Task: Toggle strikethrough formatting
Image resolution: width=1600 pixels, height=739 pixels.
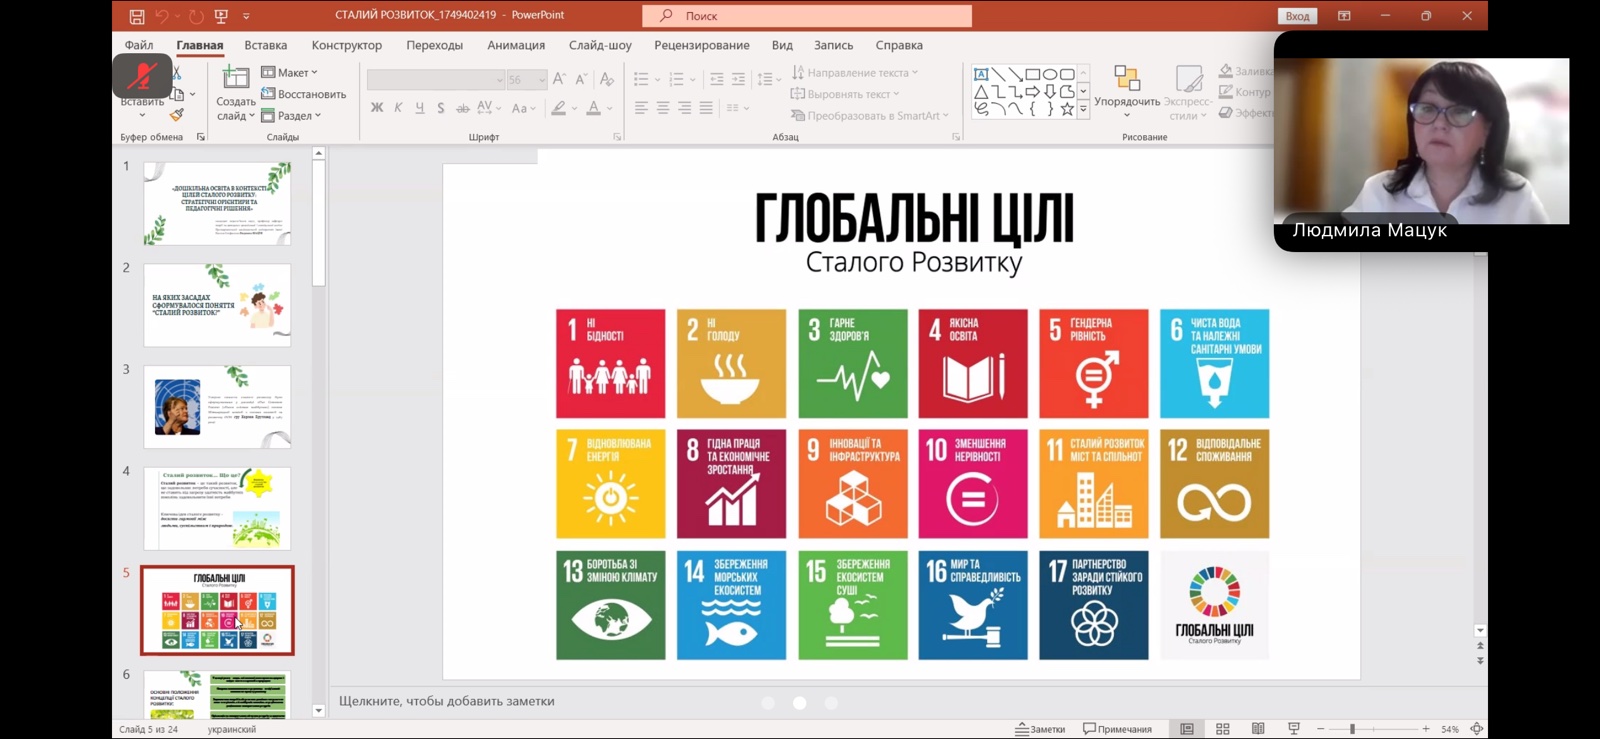Action: click(462, 108)
